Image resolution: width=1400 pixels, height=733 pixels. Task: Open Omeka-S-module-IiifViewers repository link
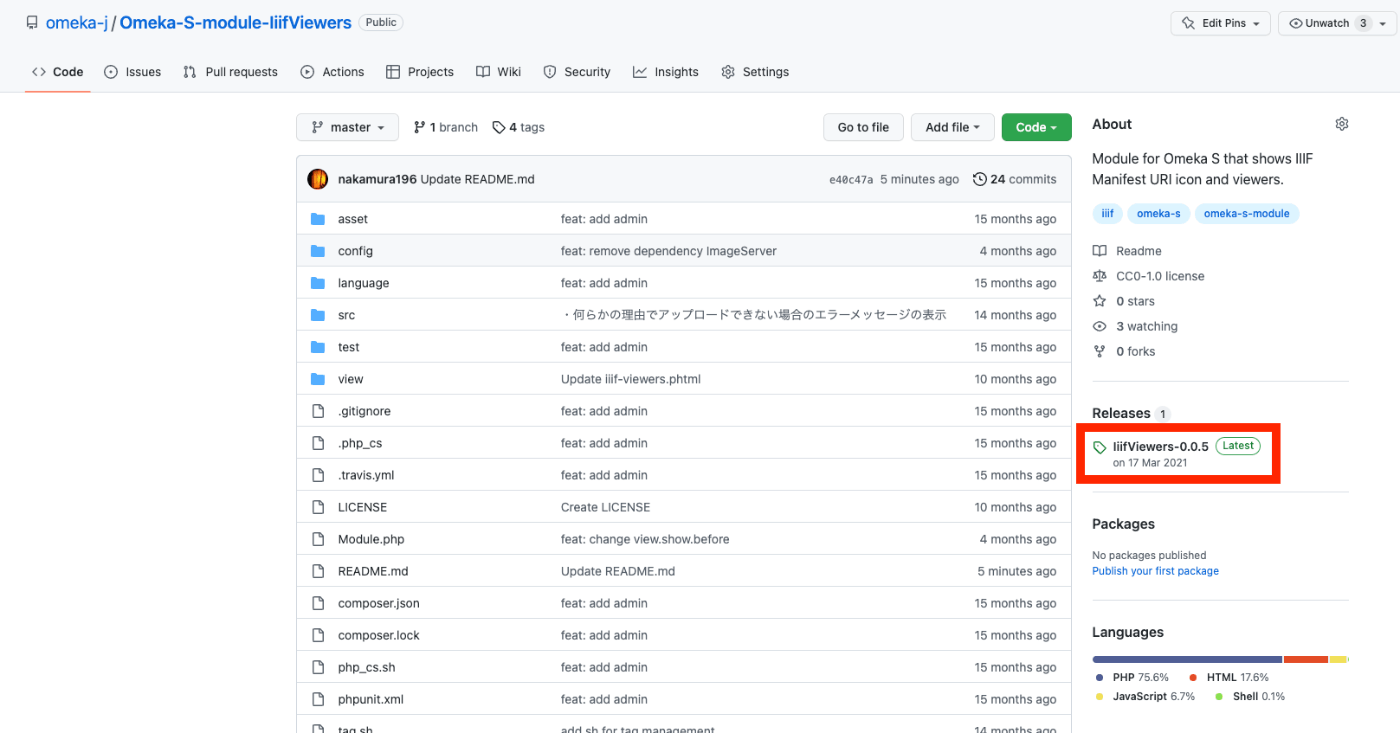point(235,22)
